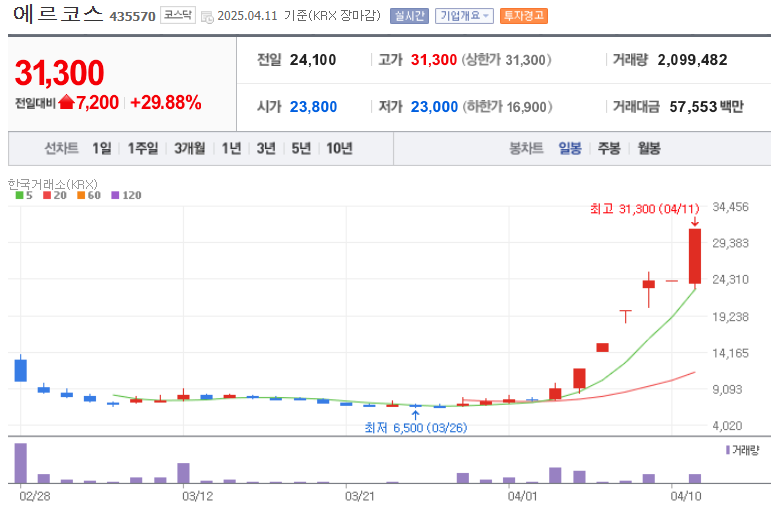Viewport: 771px width, 510px height.
Task: Click the red 20-day moving average swatch
Action: [47, 195]
